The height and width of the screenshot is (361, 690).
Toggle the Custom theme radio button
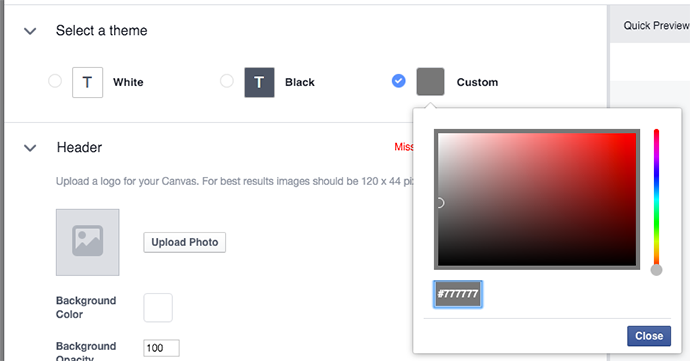399,81
